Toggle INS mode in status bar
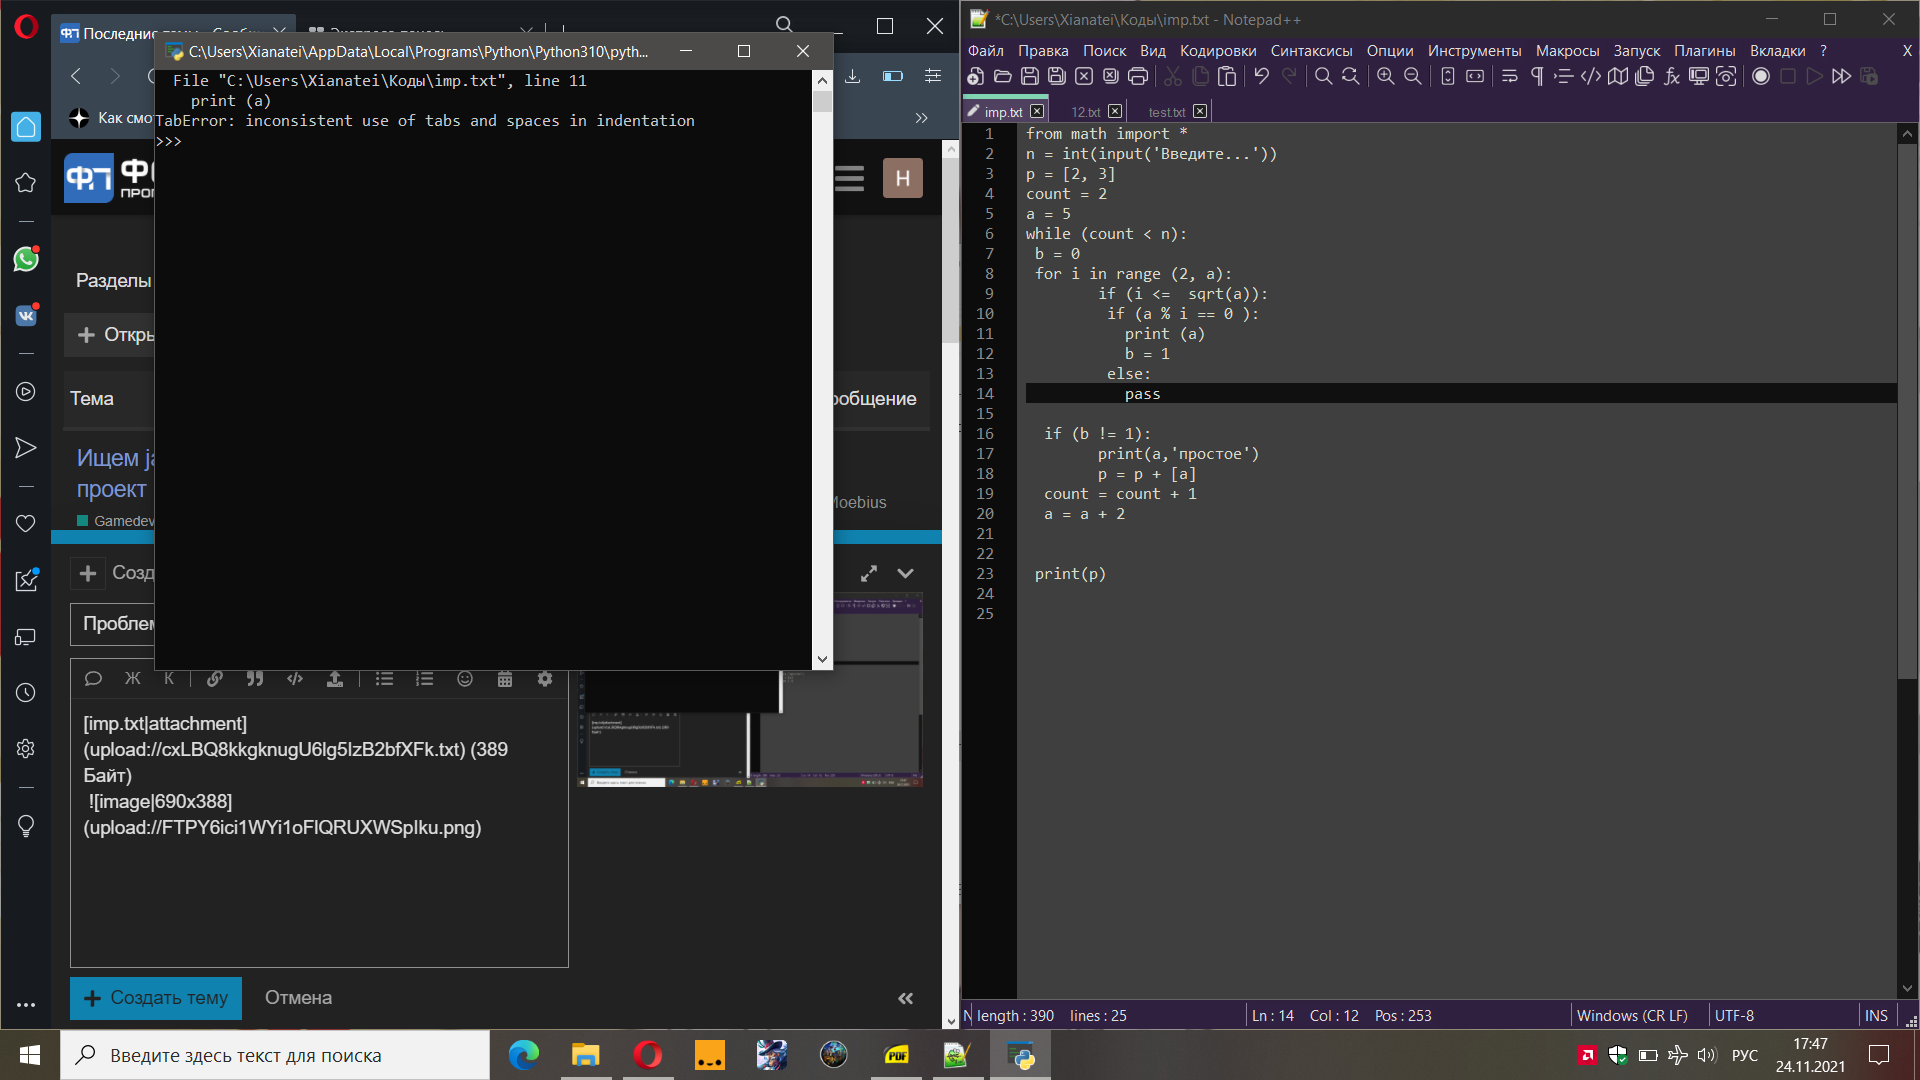 point(1876,1015)
